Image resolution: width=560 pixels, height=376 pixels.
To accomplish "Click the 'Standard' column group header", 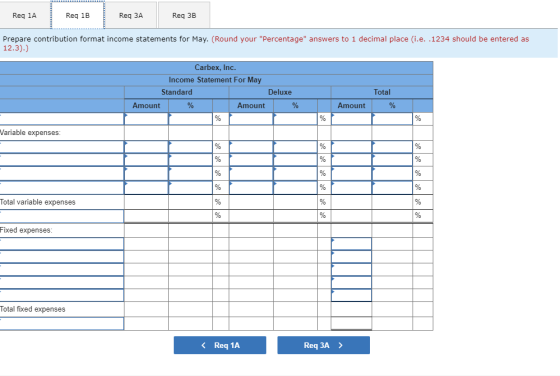I will tap(177, 92).
